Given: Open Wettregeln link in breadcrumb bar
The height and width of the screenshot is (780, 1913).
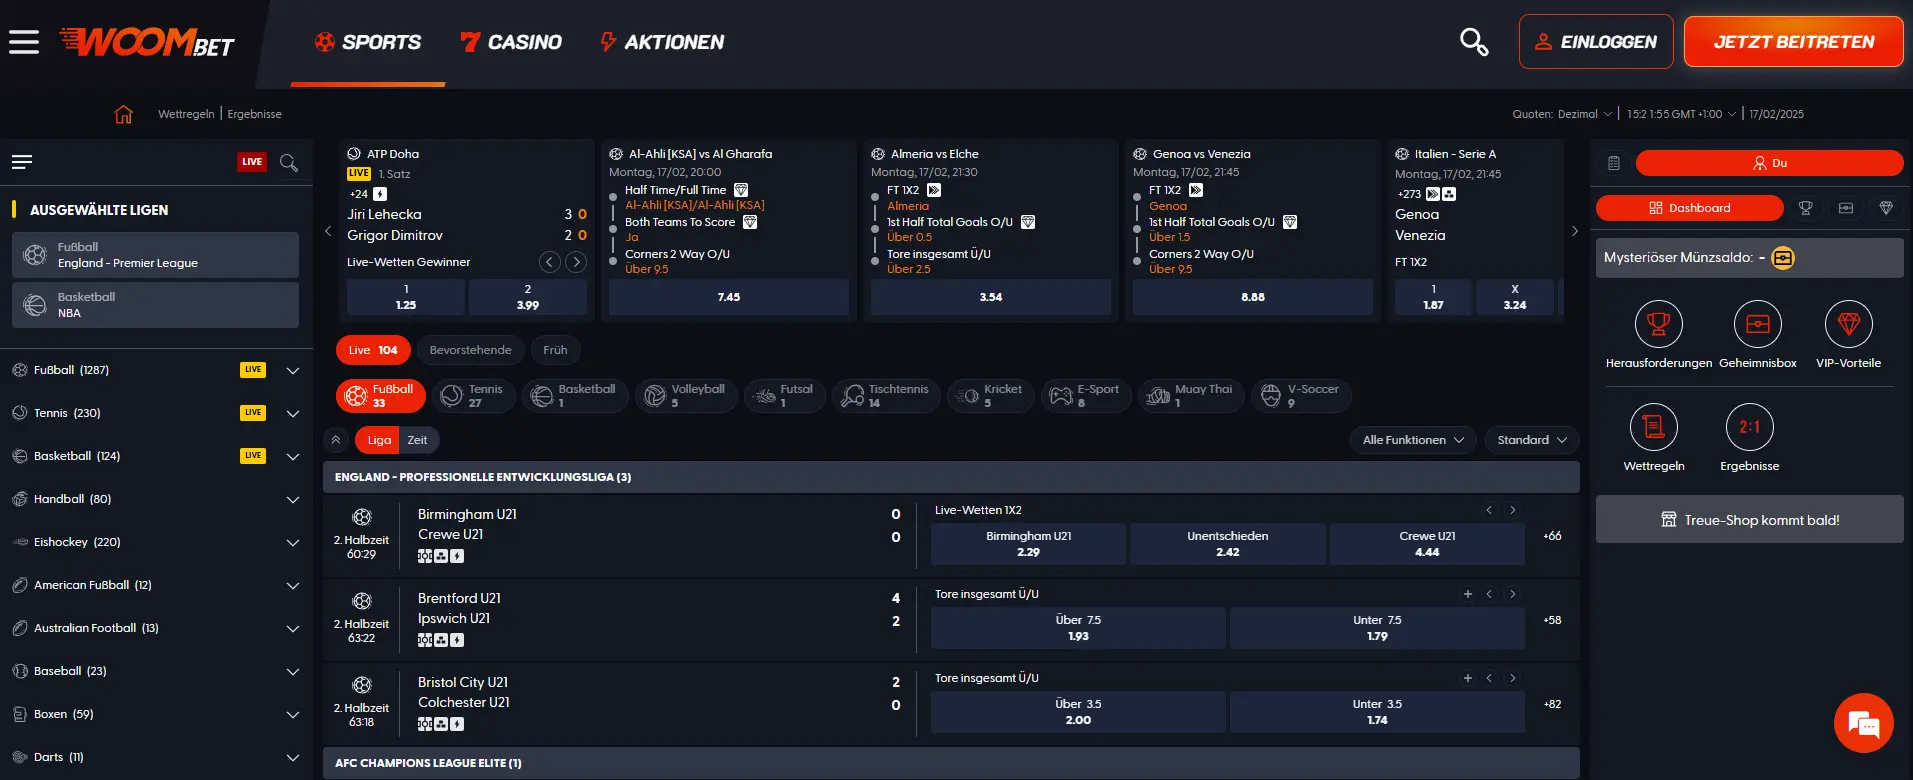Looking at the screenshot, I should point(186,114).
